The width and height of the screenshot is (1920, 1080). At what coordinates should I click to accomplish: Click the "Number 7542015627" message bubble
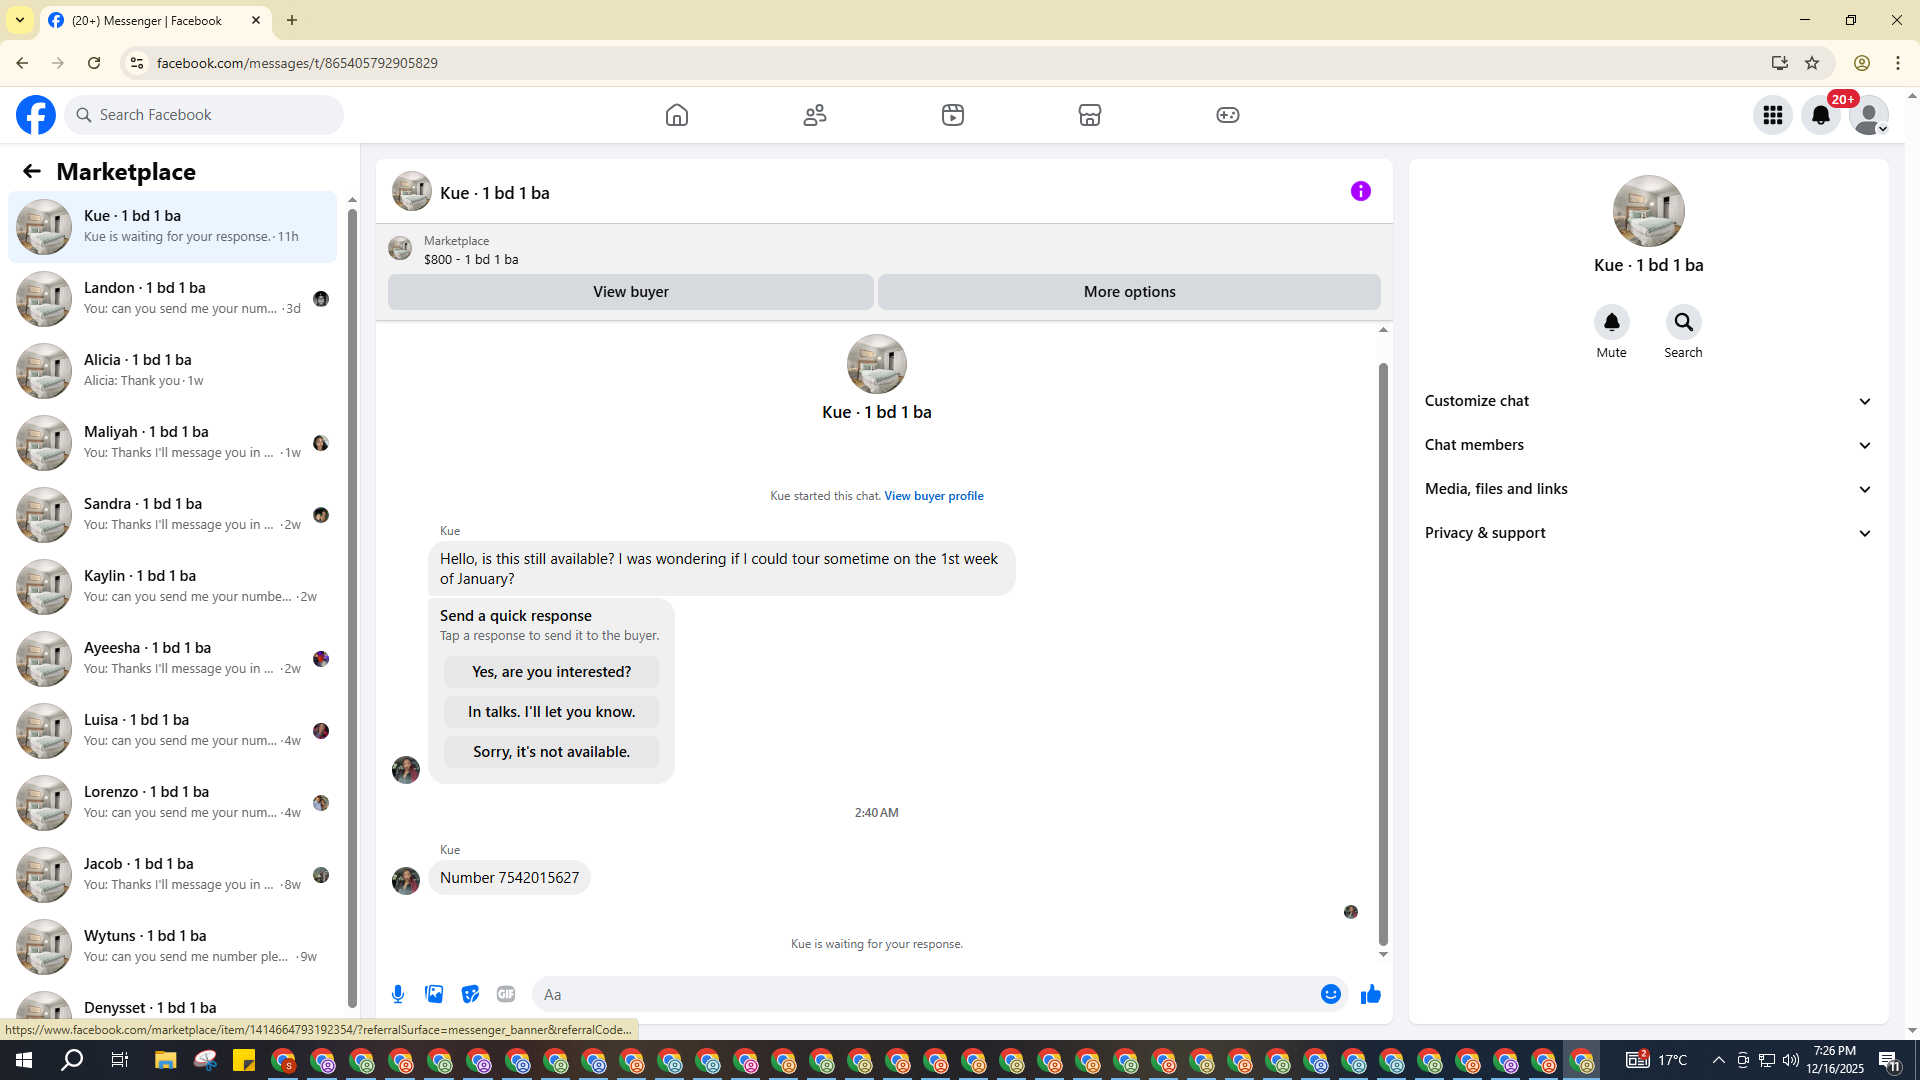click(509, 878)
